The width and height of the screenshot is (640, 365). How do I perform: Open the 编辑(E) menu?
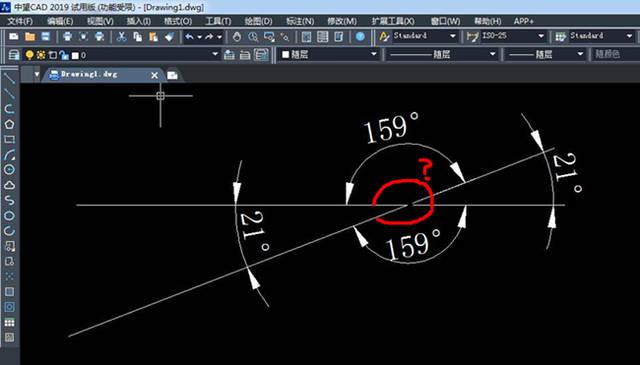pyautogui.click(x=60, y=21)
